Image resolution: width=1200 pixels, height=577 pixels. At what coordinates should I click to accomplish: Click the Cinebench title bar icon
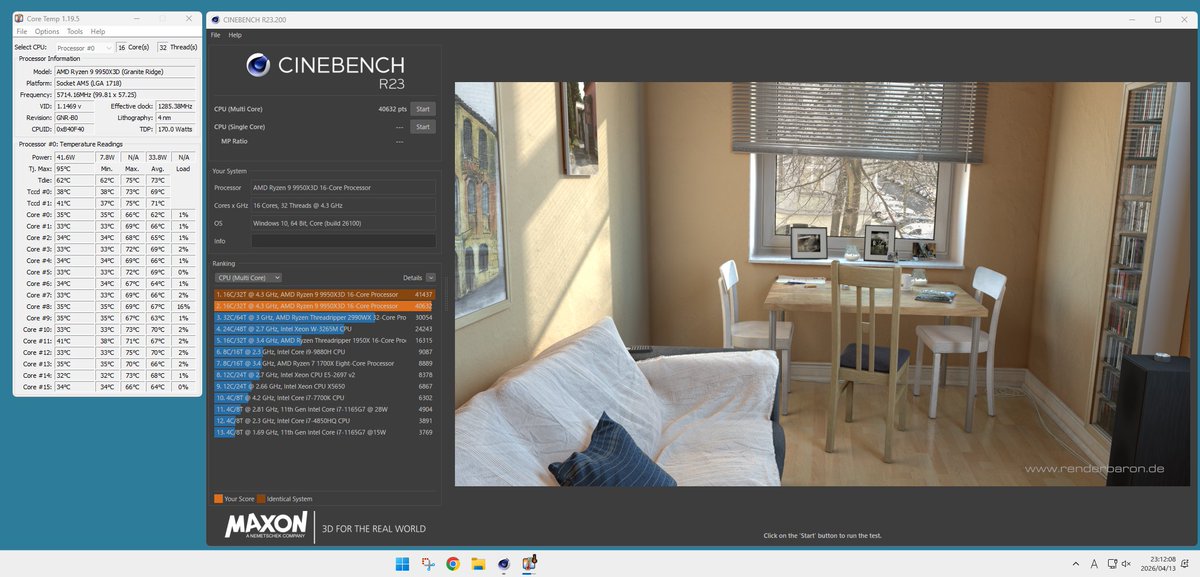214,19
